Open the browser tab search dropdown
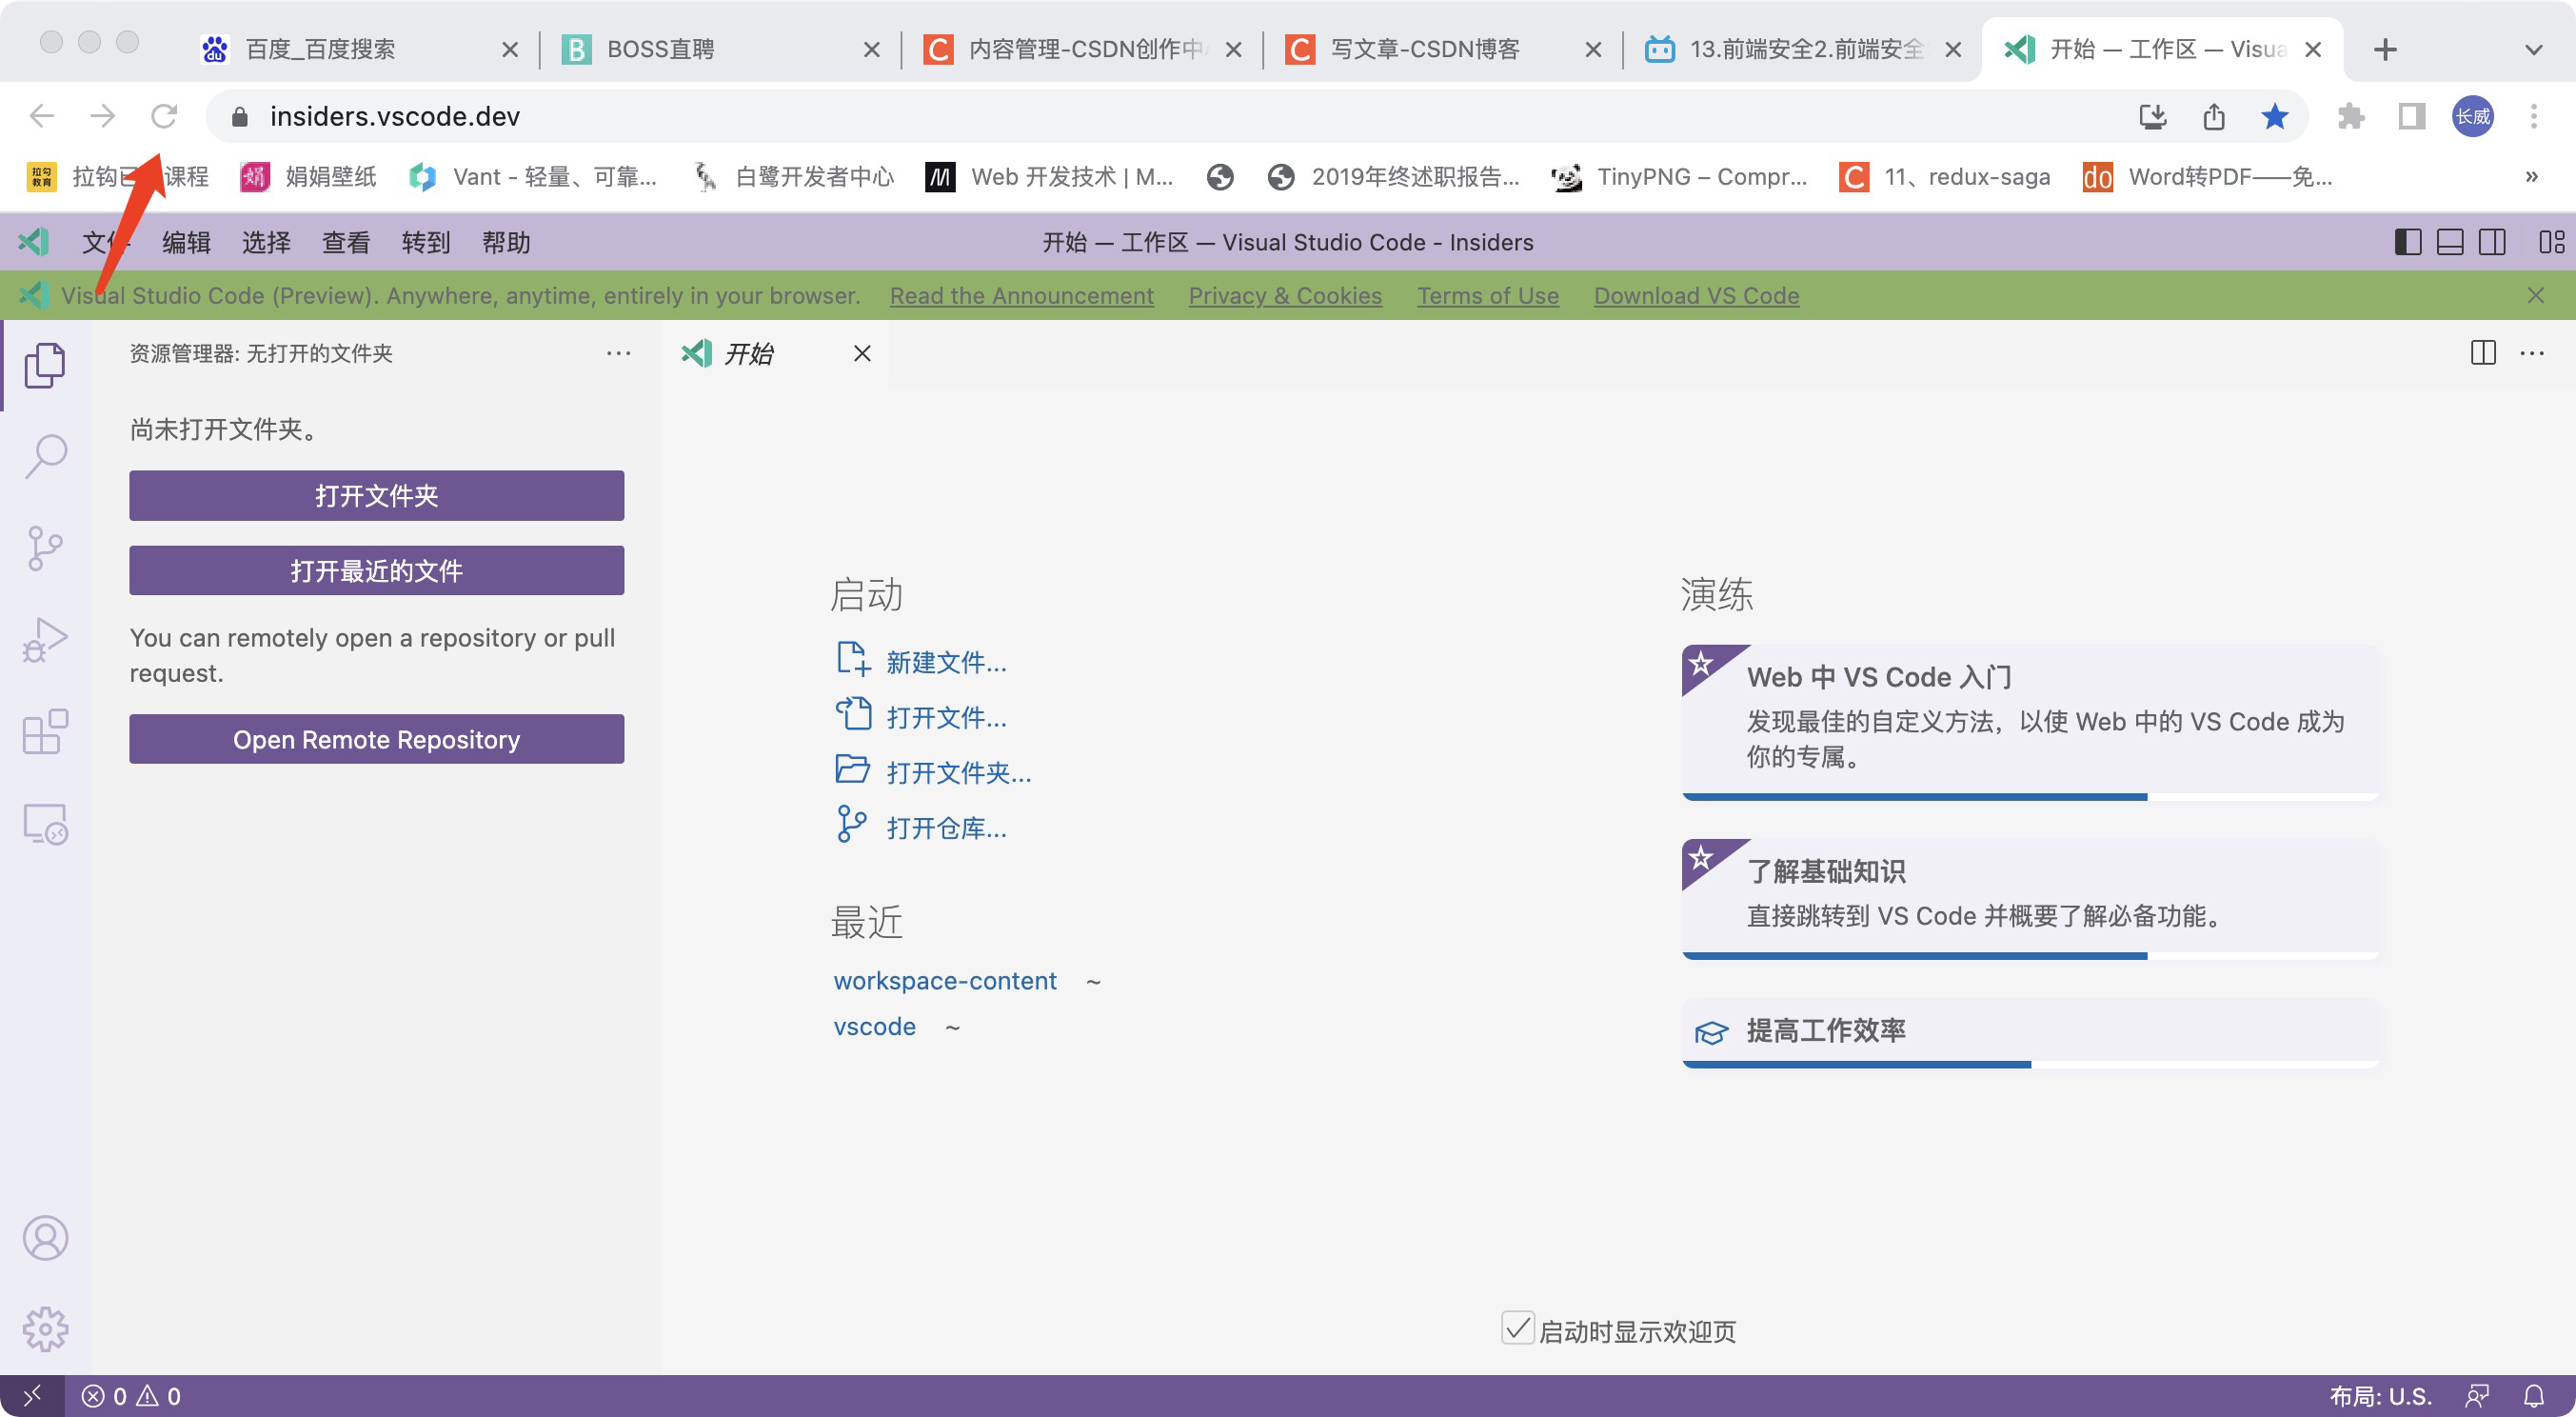 tap(2532, 49)
